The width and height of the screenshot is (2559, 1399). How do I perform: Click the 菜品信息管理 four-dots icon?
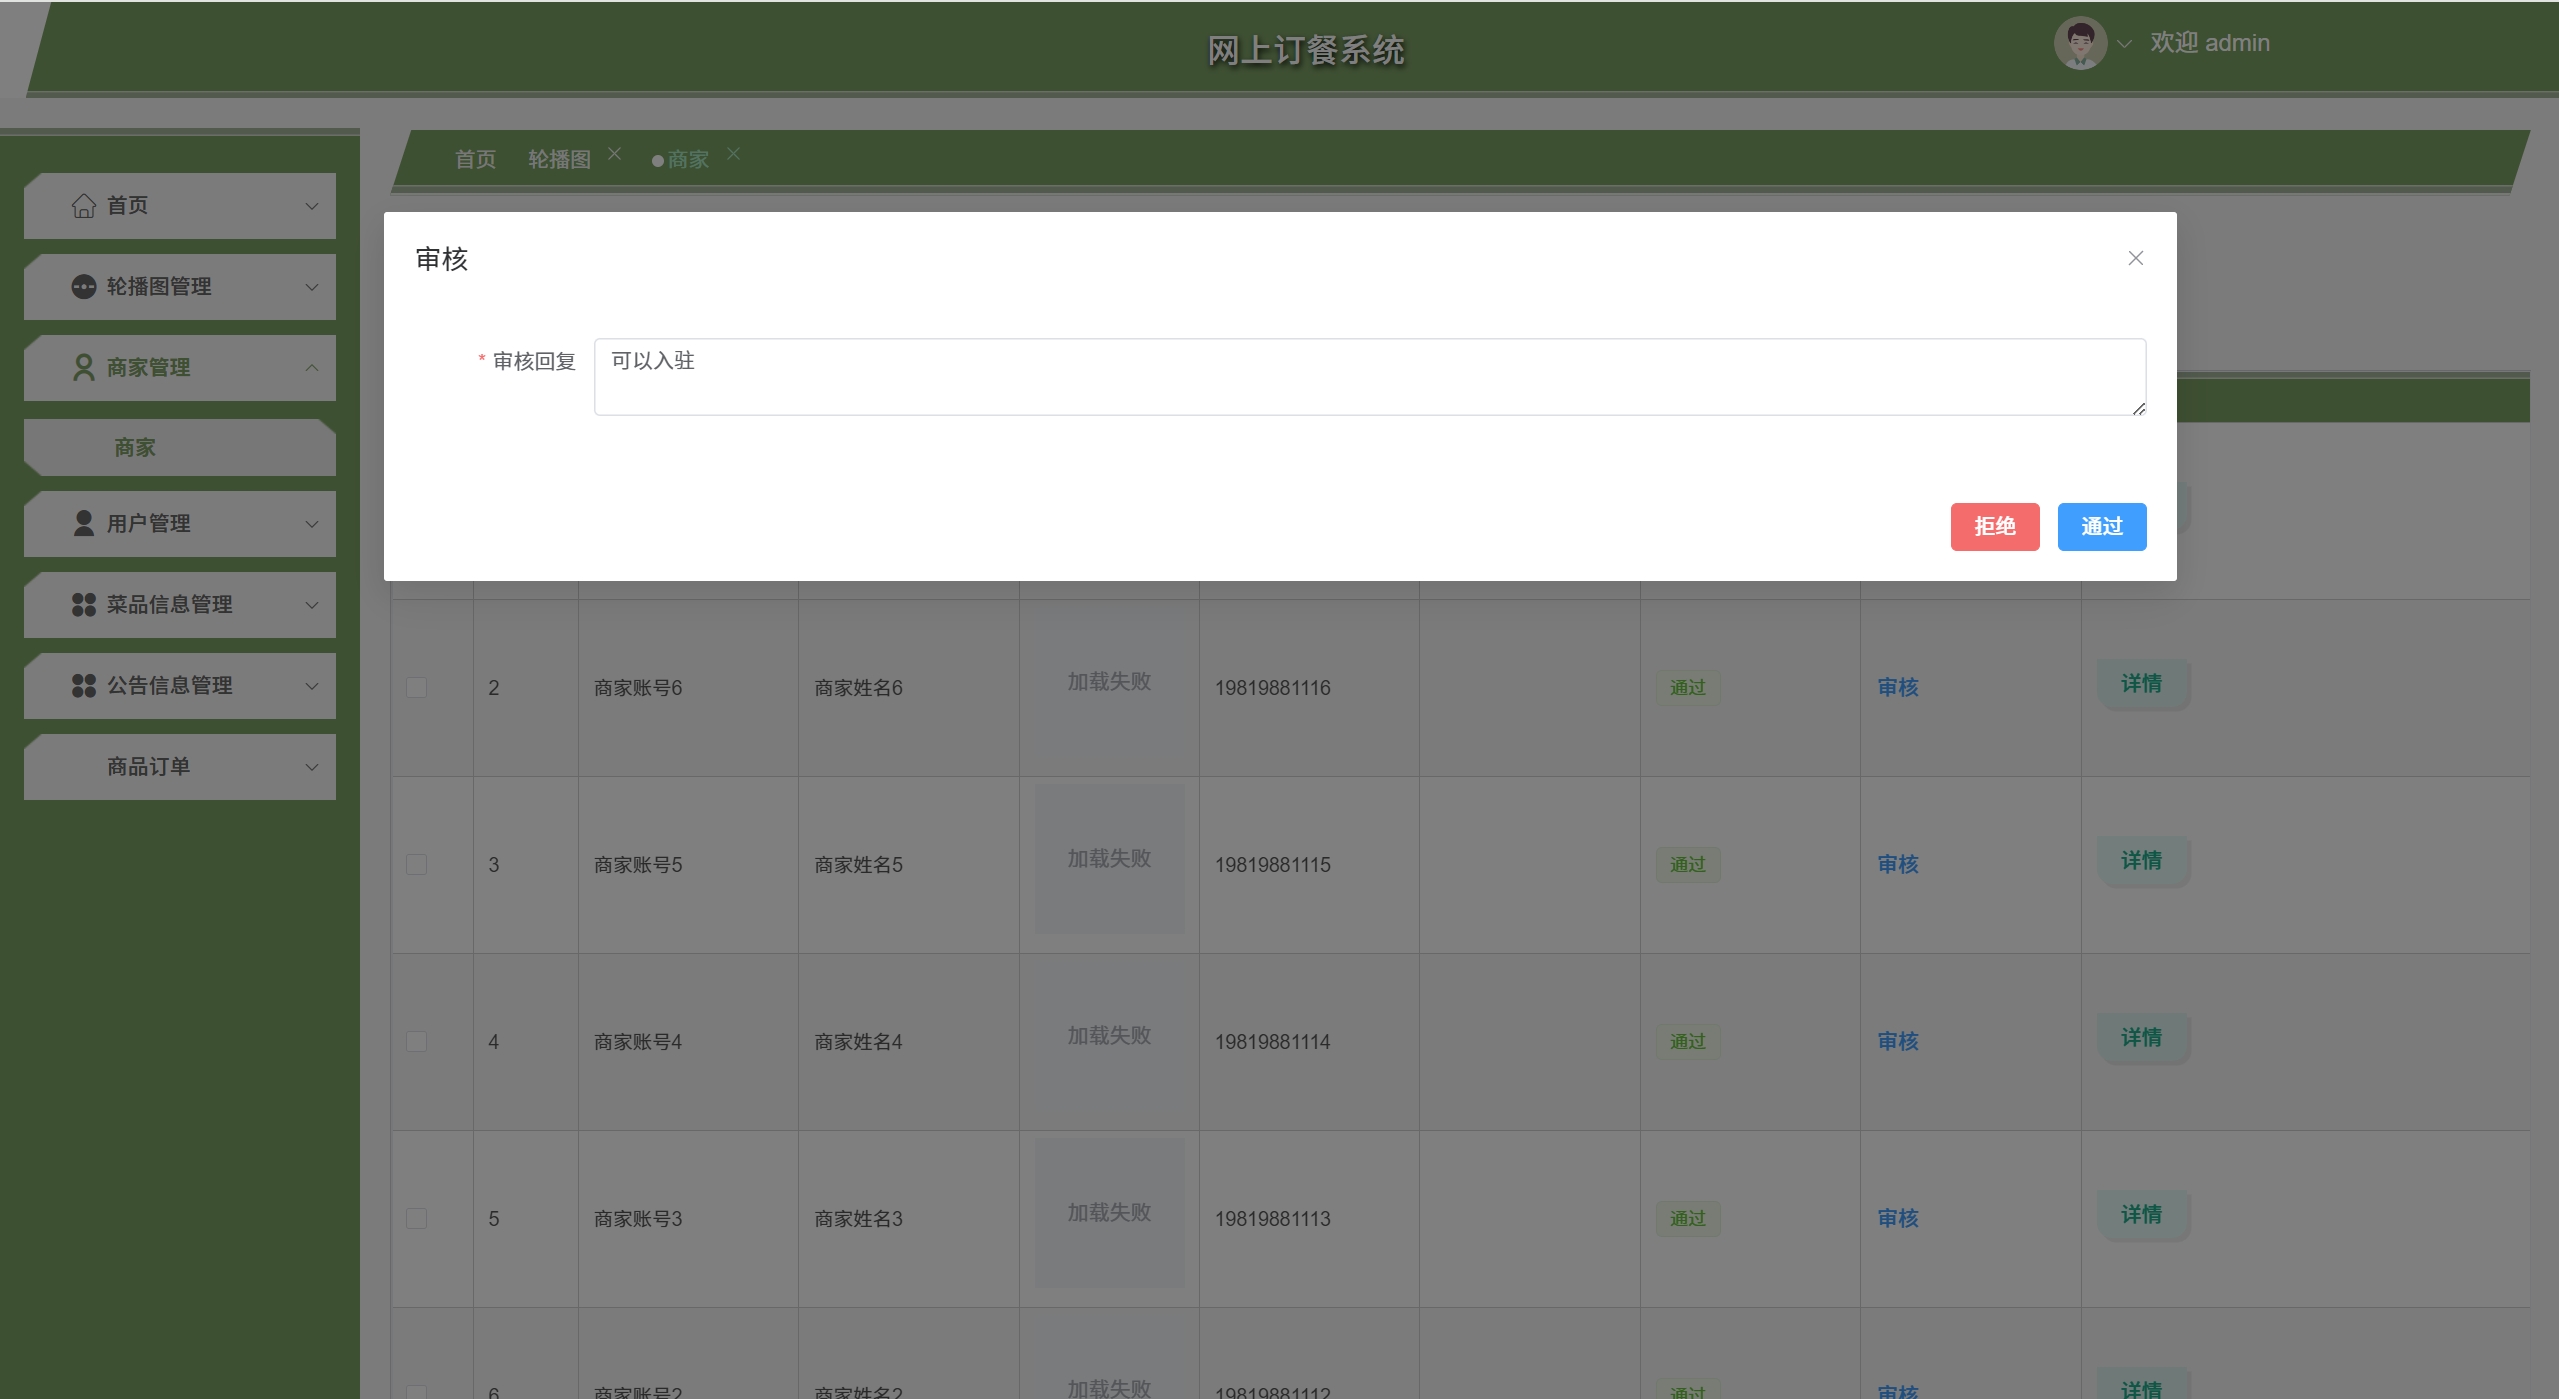(x=84, y=605)
